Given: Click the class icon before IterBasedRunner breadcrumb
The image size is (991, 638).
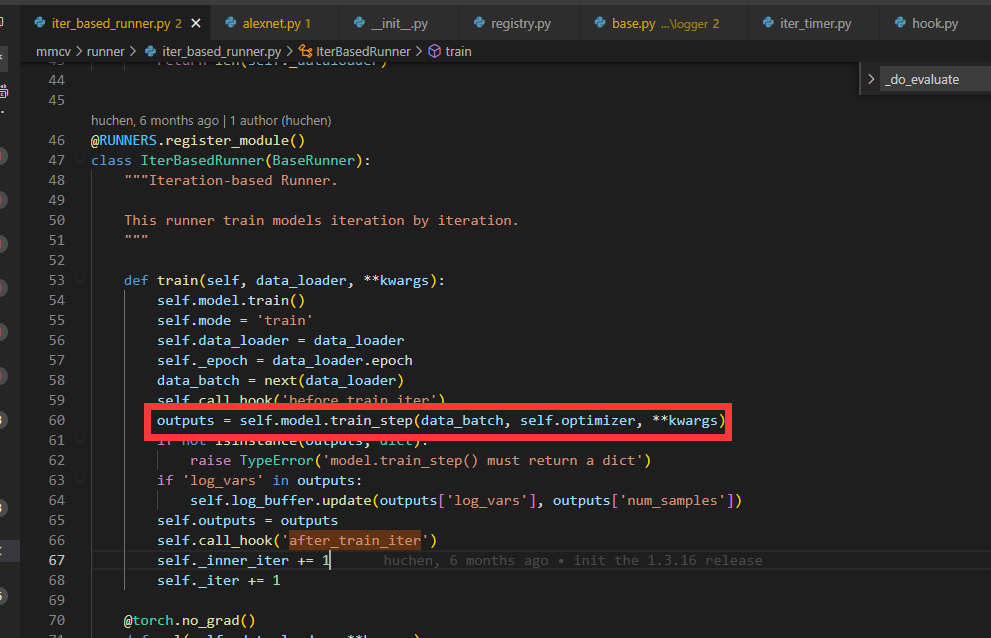Looking at the screenshot, I should (x=305, y=51).
